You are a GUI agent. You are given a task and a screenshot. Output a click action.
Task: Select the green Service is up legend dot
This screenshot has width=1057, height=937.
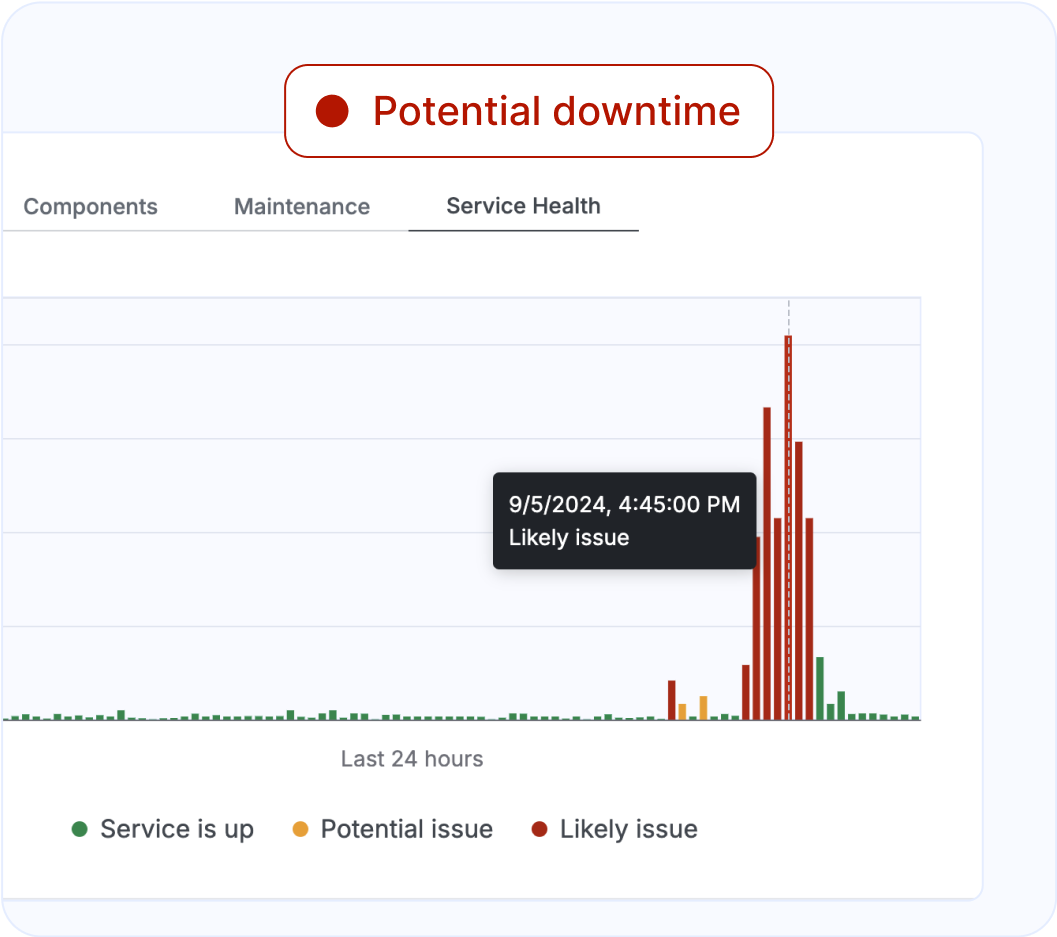click(x=79, y=830)
